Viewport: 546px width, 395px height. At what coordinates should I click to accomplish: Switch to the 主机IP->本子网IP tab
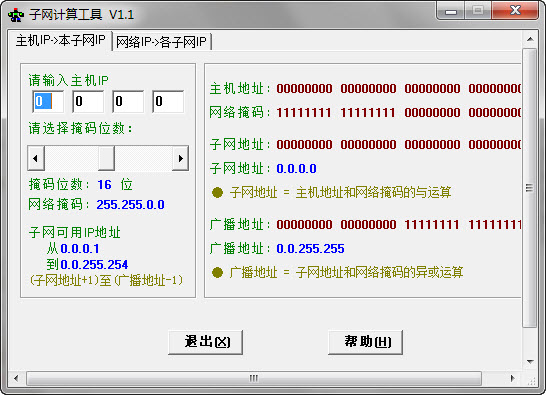60,41
